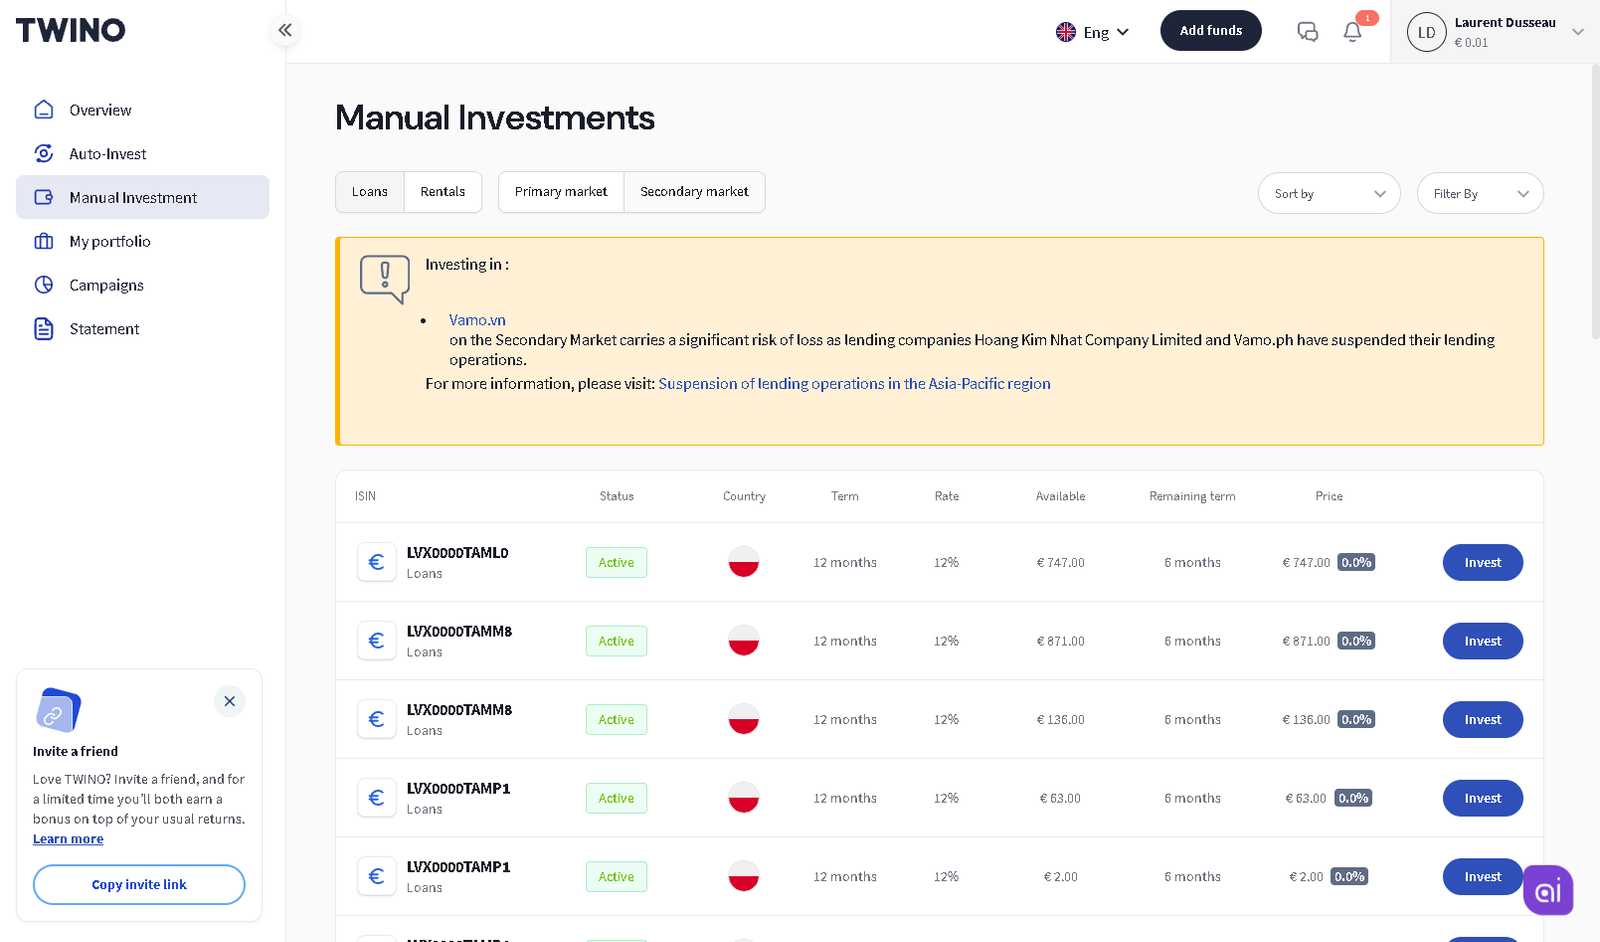Switch to the Rentals tab
The image size is (1600, 942).
tap(443, 192)
